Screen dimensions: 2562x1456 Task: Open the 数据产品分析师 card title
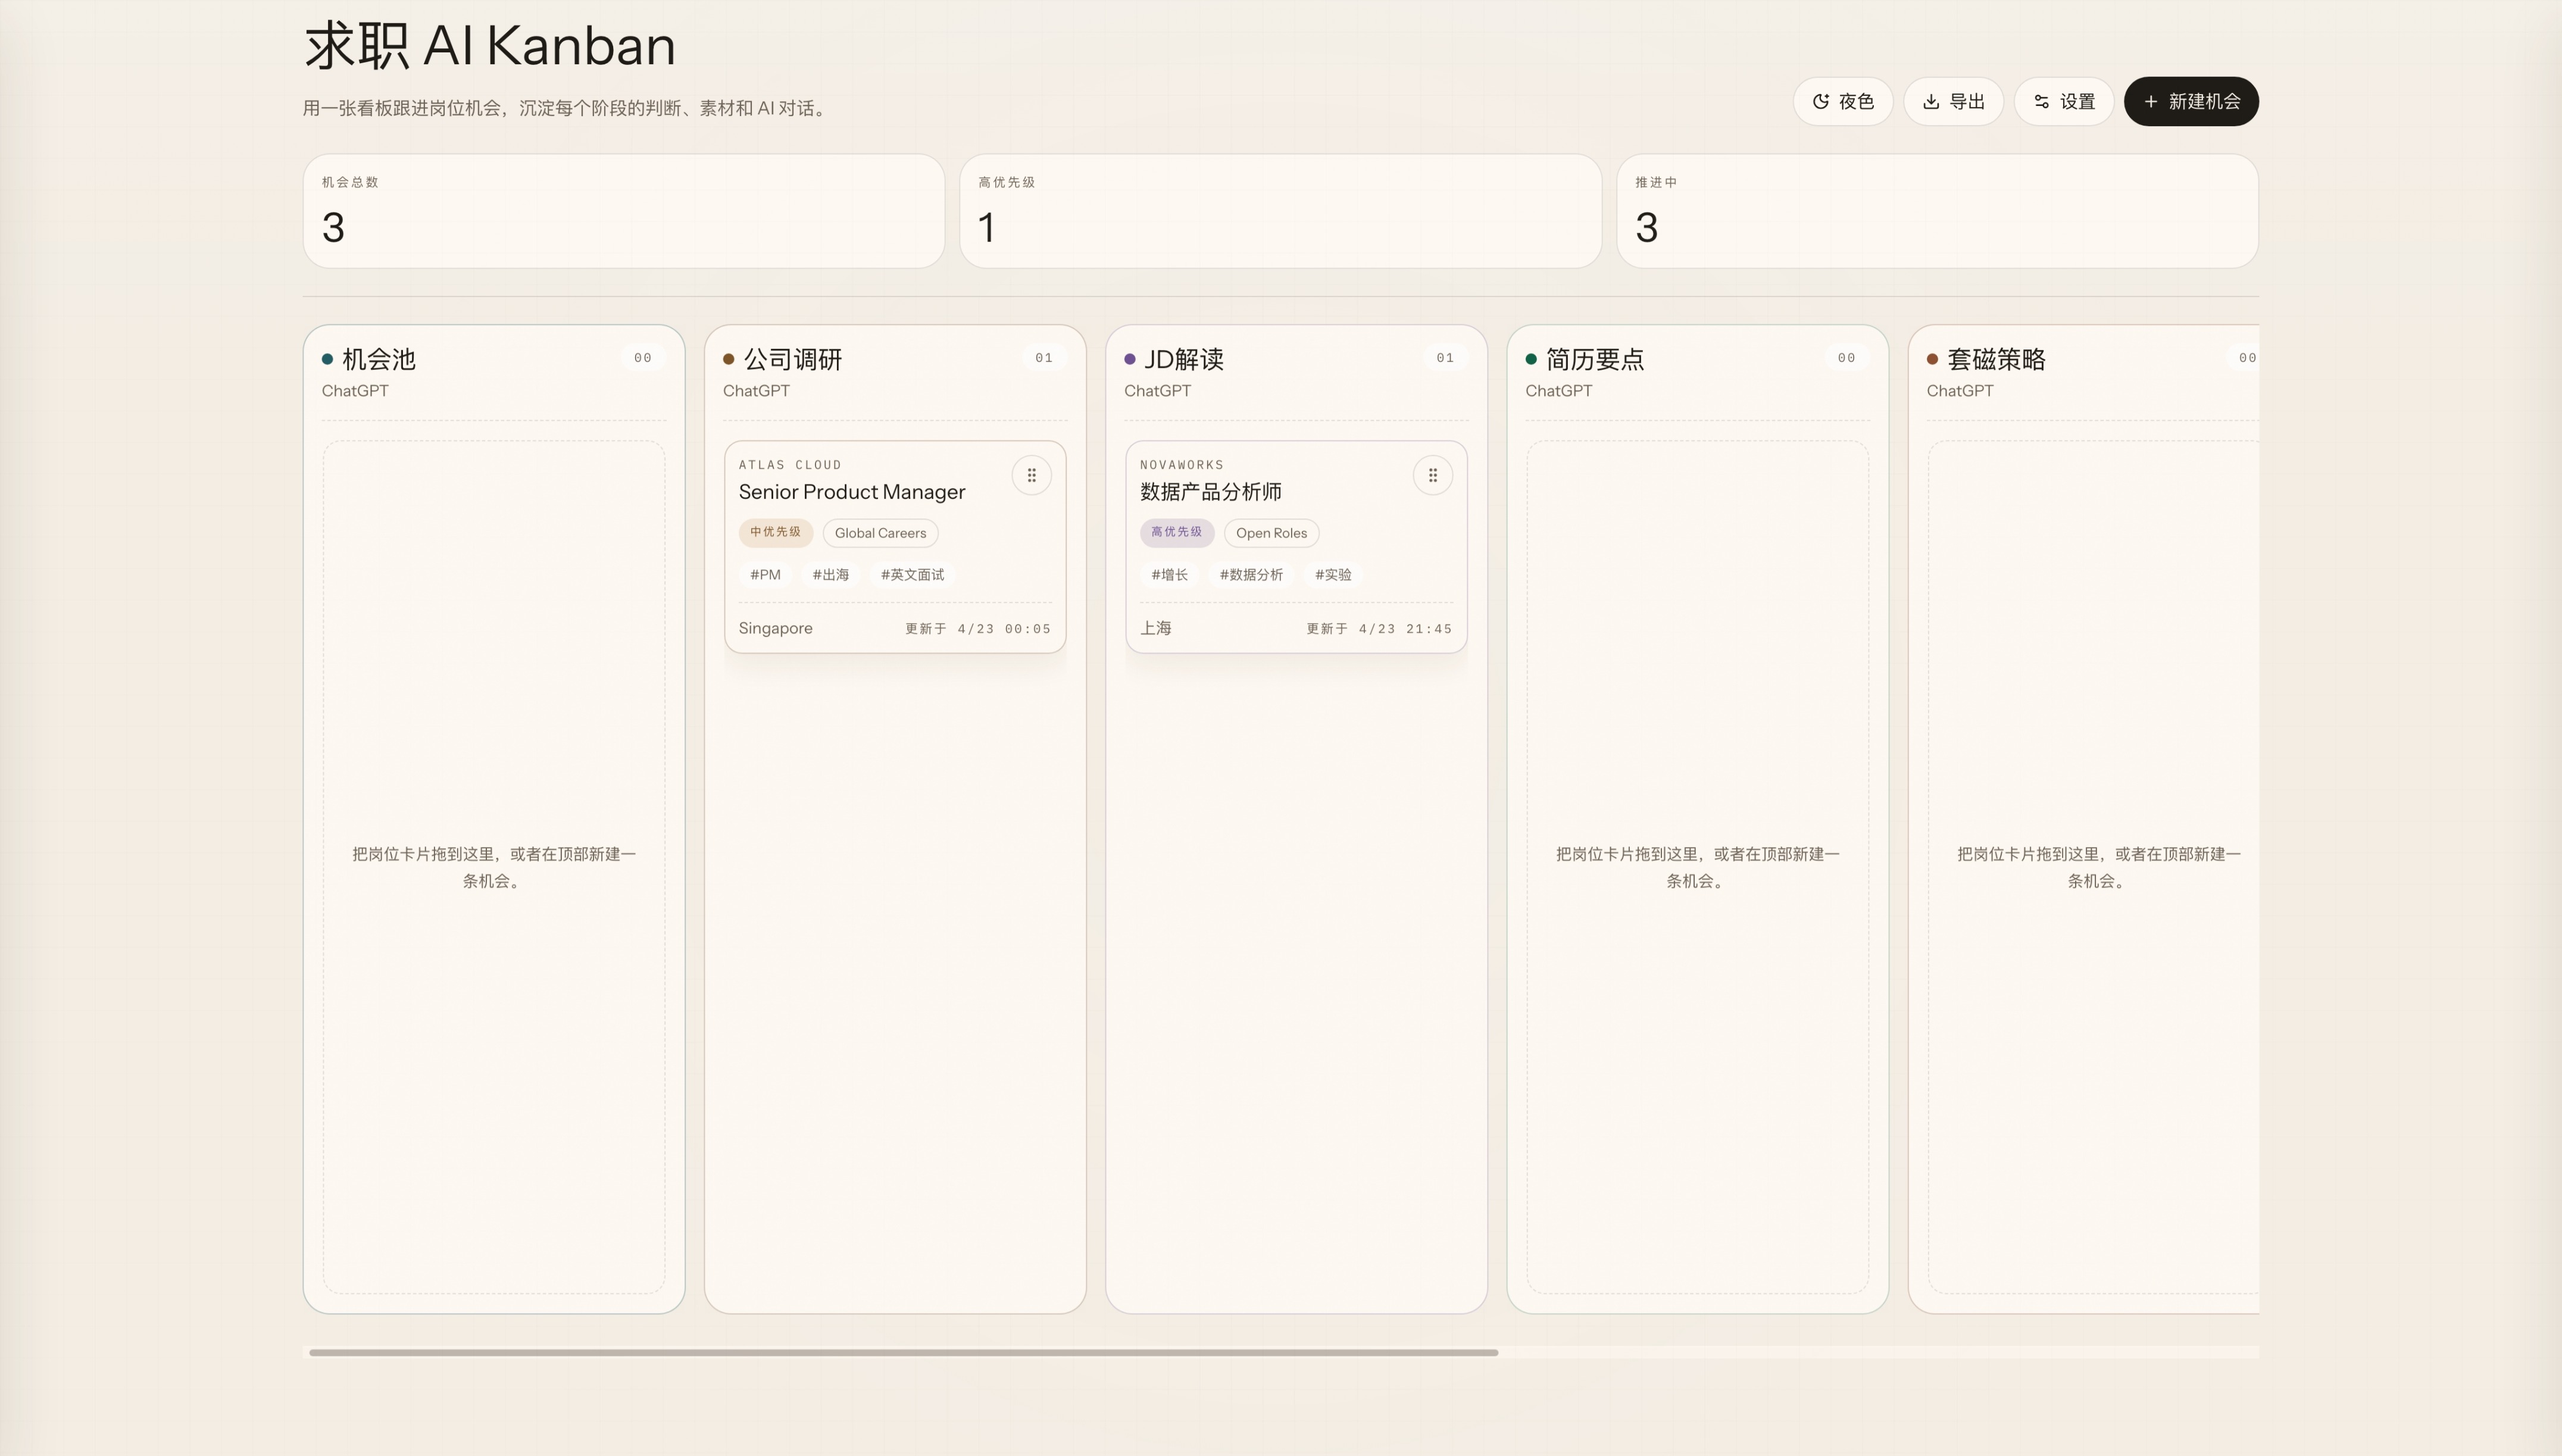pyautogui.click(x=1211, y=492)
